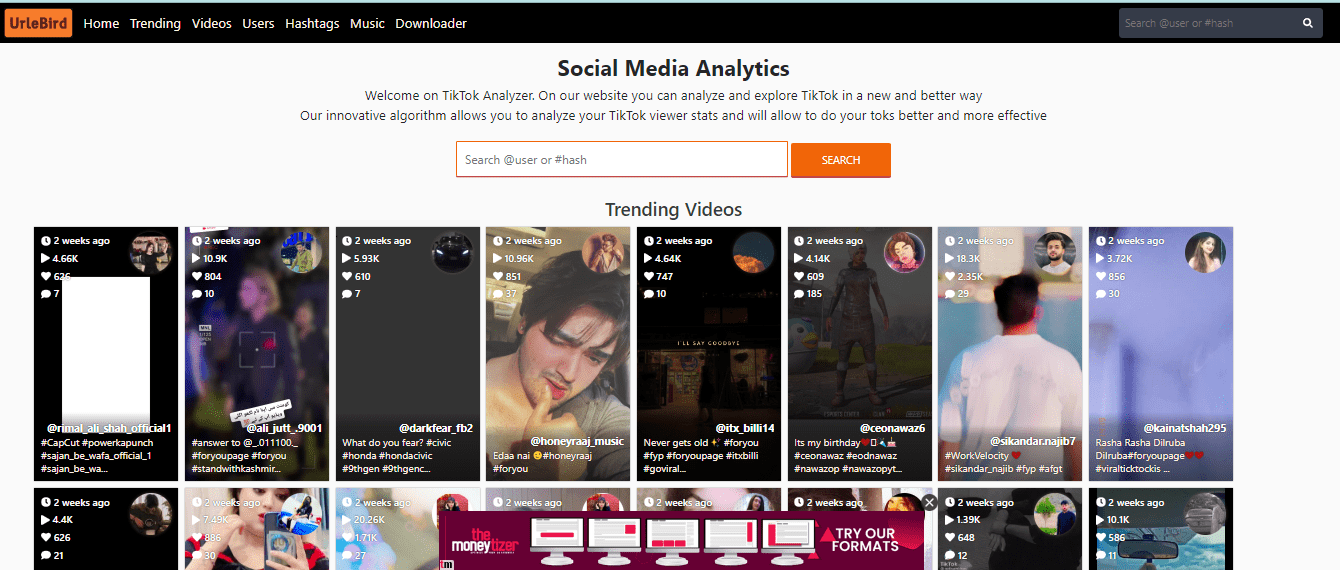Click the magnifier icon in top search bar
1340x570 pixels.
[1307, 23]
